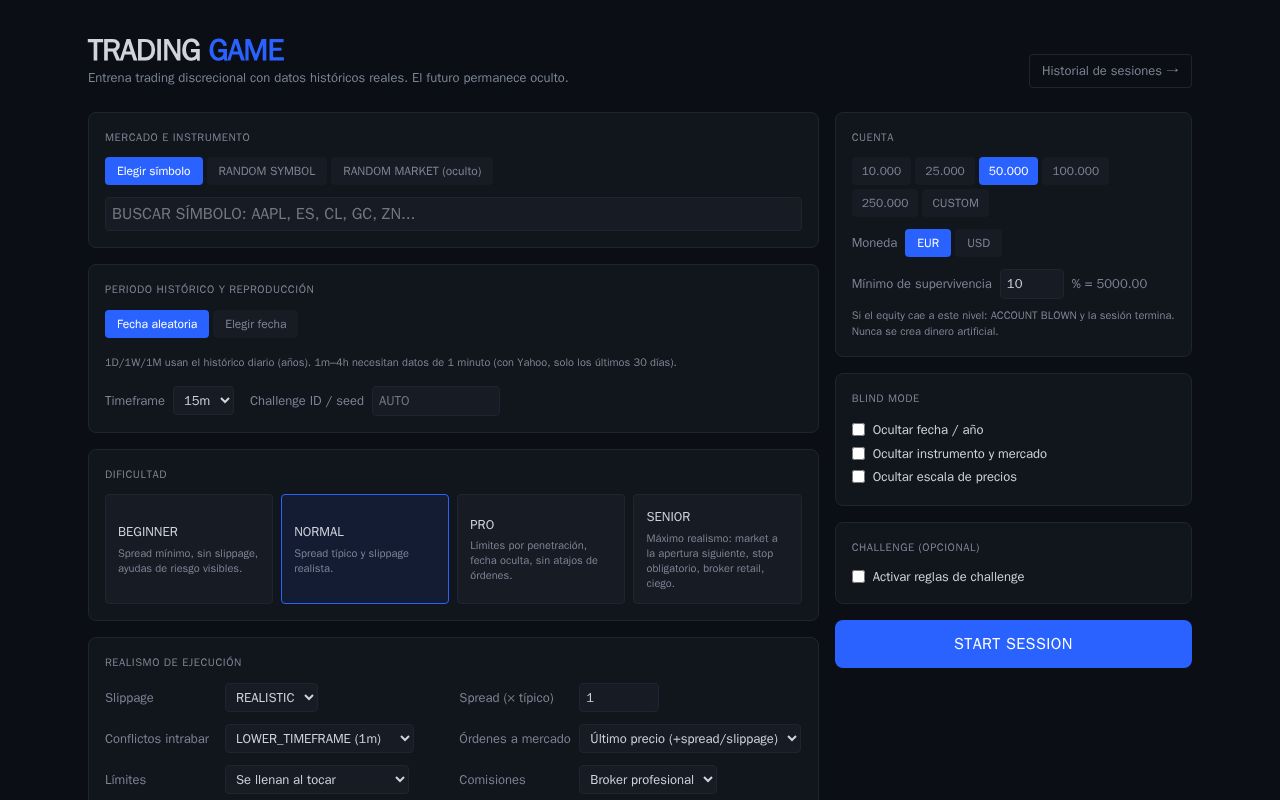Expand the Límites dropdown
Screen dimensions: 1280x800
point(317,780)
